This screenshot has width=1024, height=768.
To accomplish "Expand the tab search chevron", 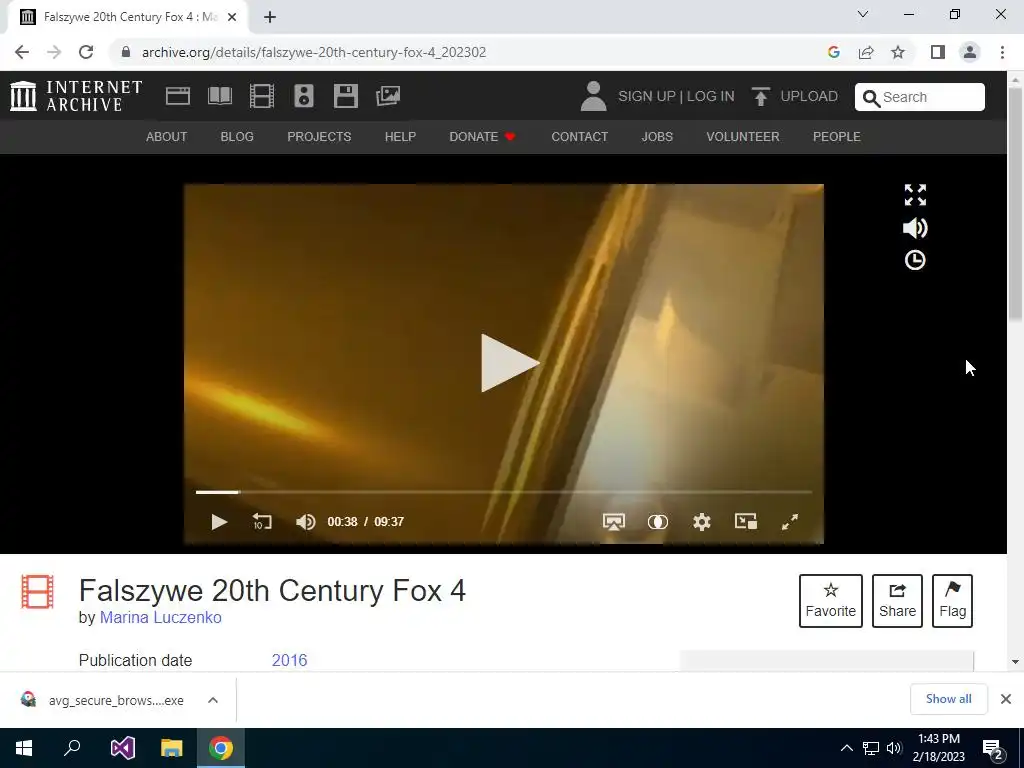I will (x=863, y=14).
